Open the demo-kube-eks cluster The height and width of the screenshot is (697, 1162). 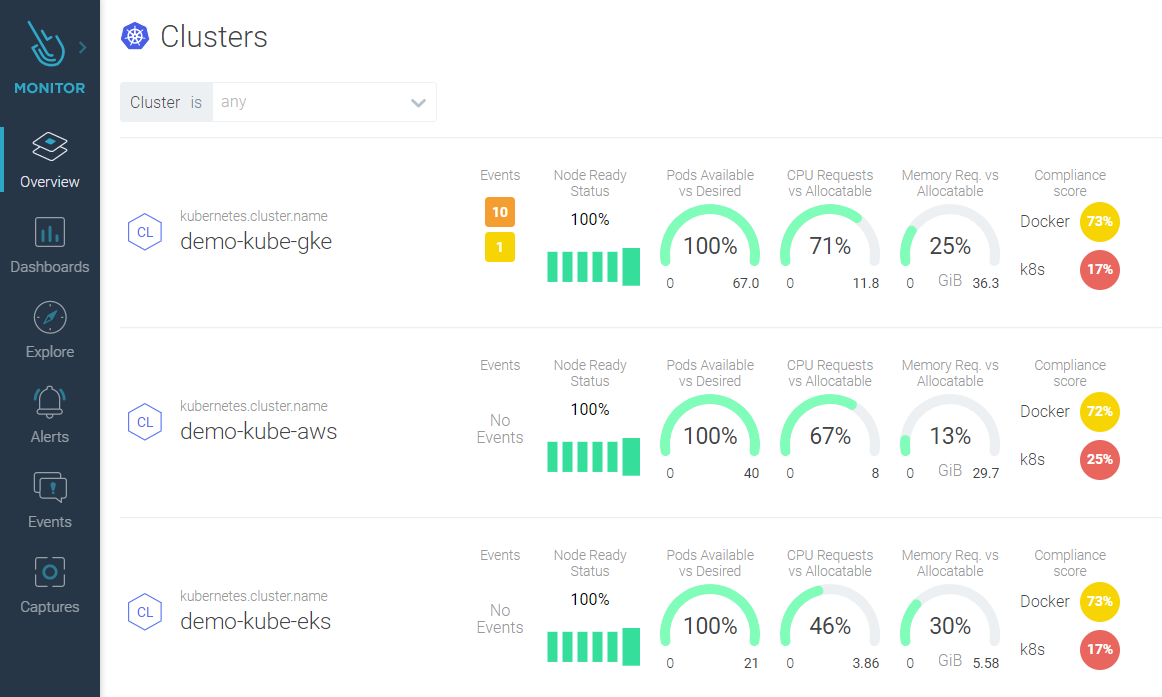[x=255, y=622]
